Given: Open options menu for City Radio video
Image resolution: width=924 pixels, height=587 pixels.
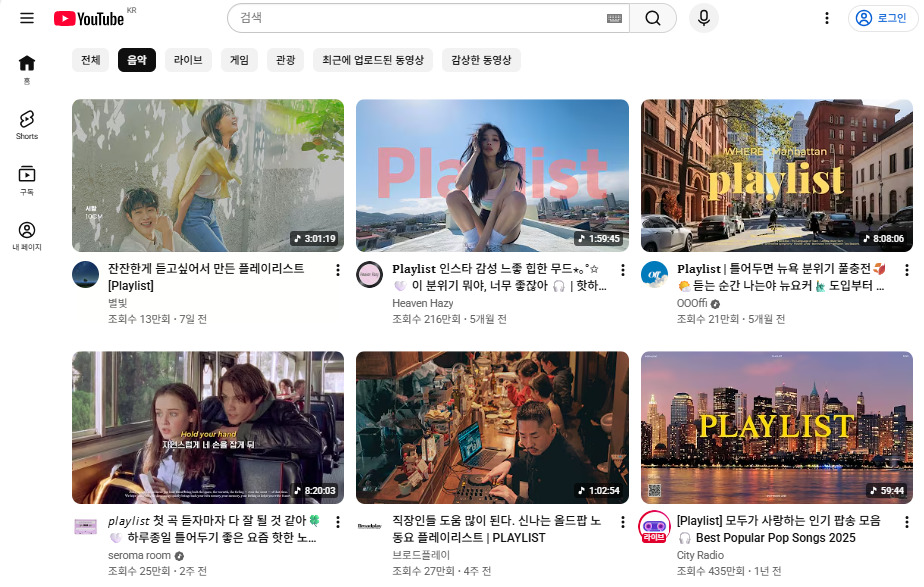Looking at the screenshot, I should tap(906, 522).
